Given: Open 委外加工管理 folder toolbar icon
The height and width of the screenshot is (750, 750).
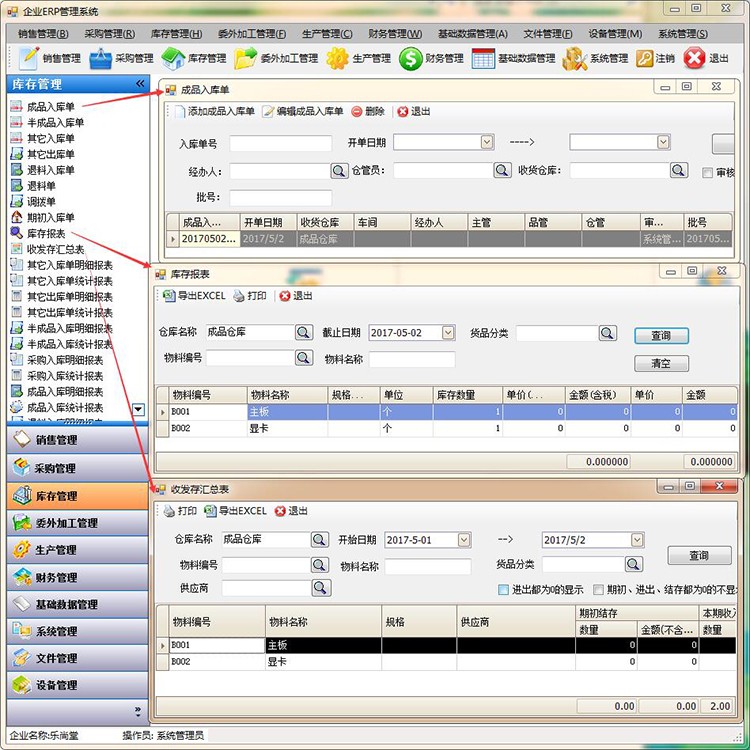Looking at the screenshot, I should (245, 58).
